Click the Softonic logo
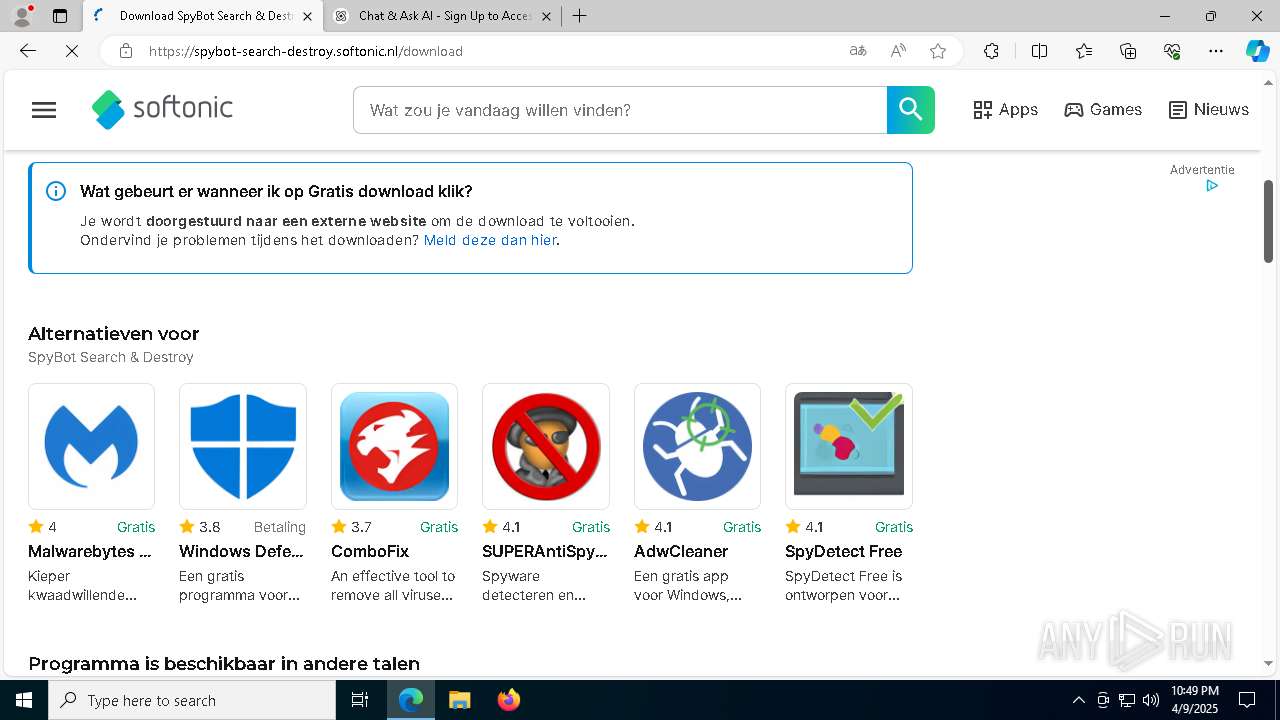1280x720 pixels. click(162, 109)
